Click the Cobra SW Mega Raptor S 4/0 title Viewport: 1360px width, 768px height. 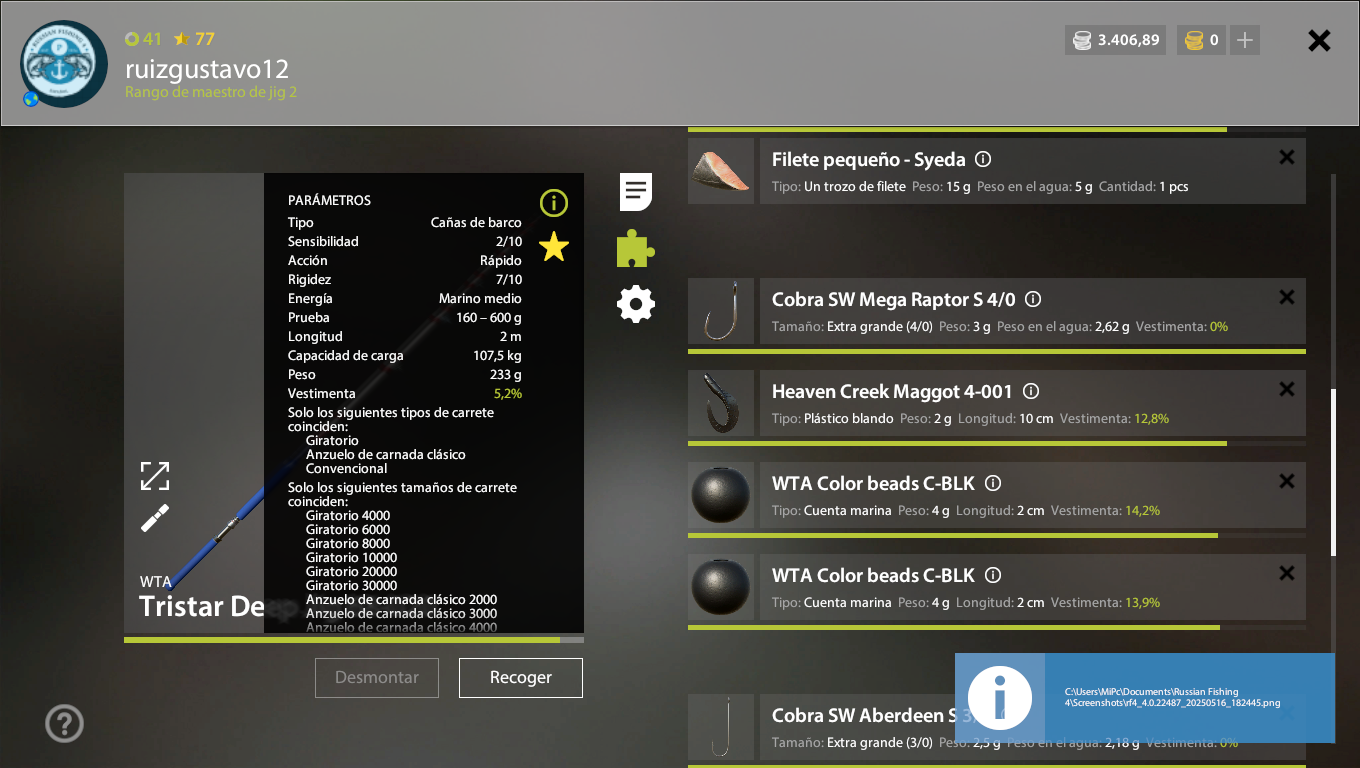tap(894, 299)
